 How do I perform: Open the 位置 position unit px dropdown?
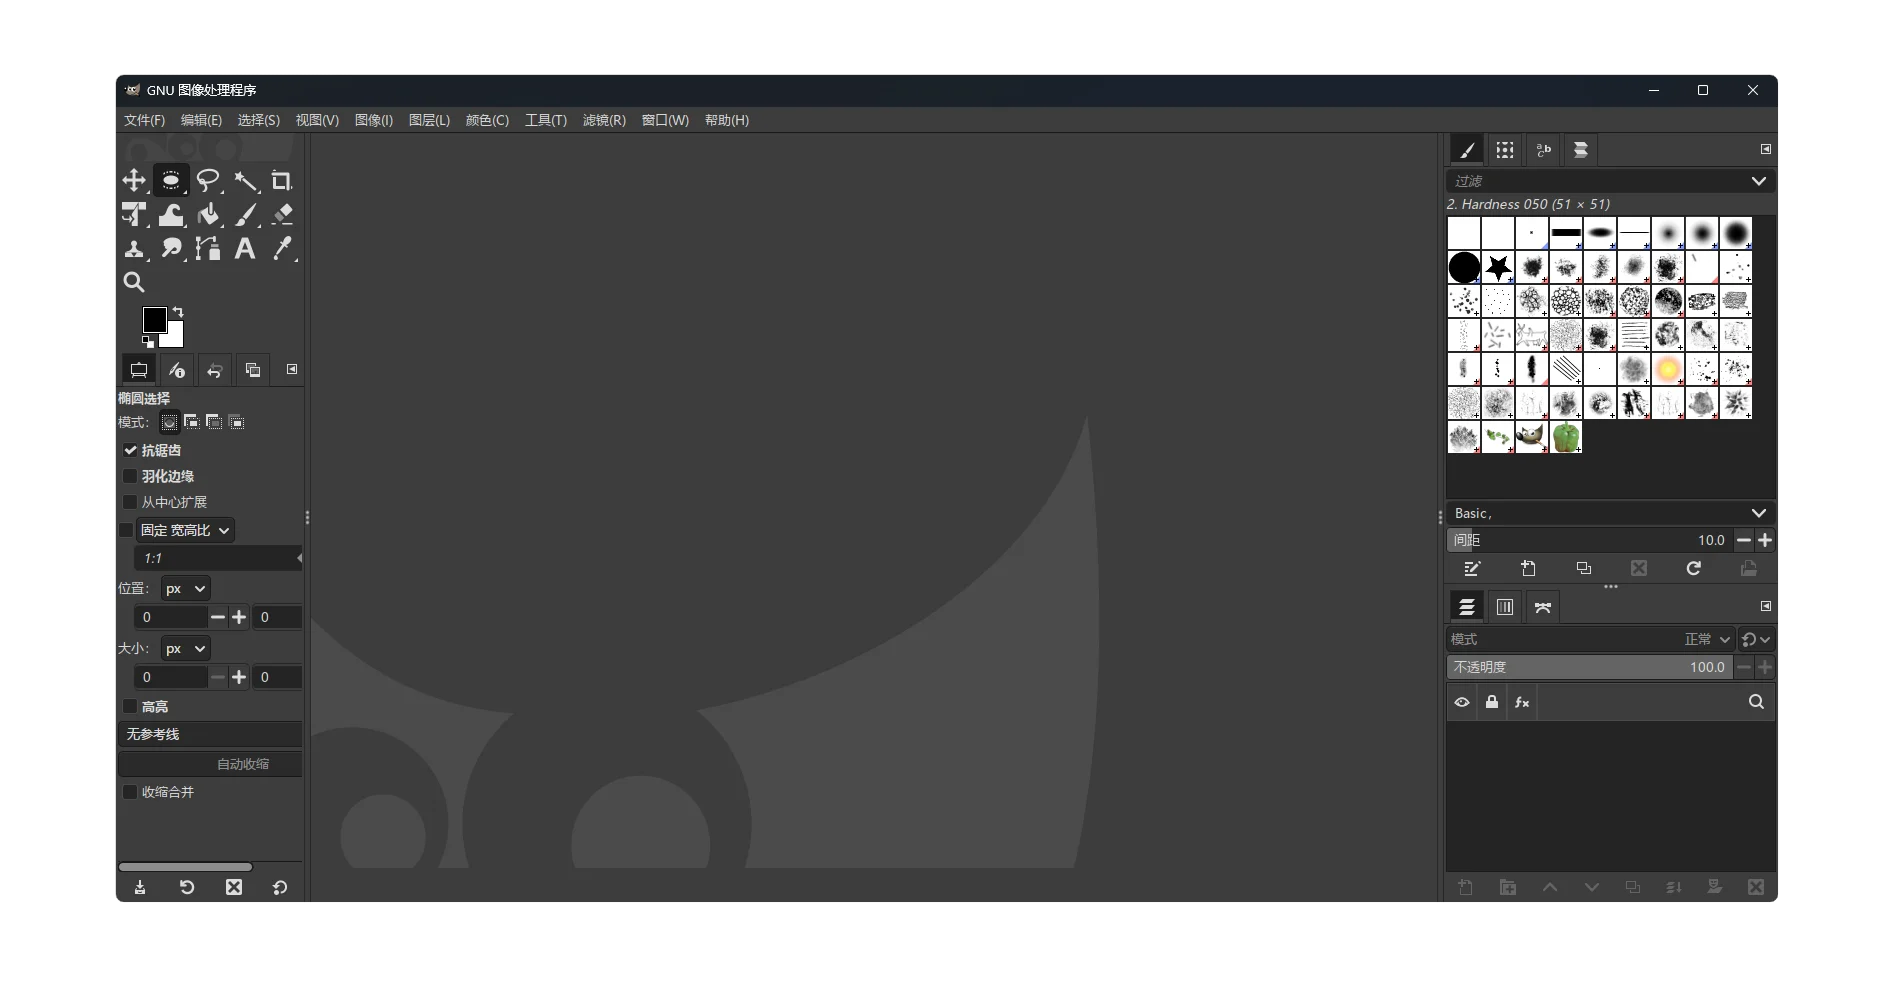tap(186, 589)
